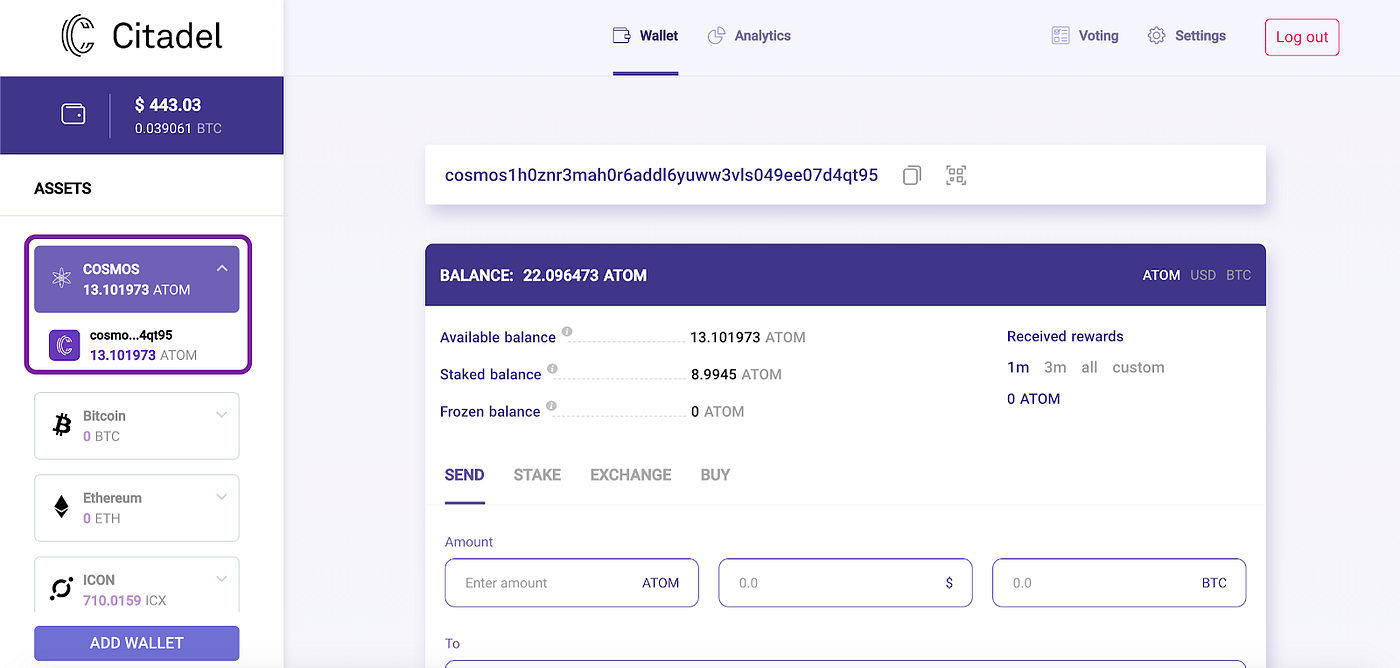Collapse the COSMOS asset panel
The height and width of the screenshot is (668, 1400).
coord(222,268)
